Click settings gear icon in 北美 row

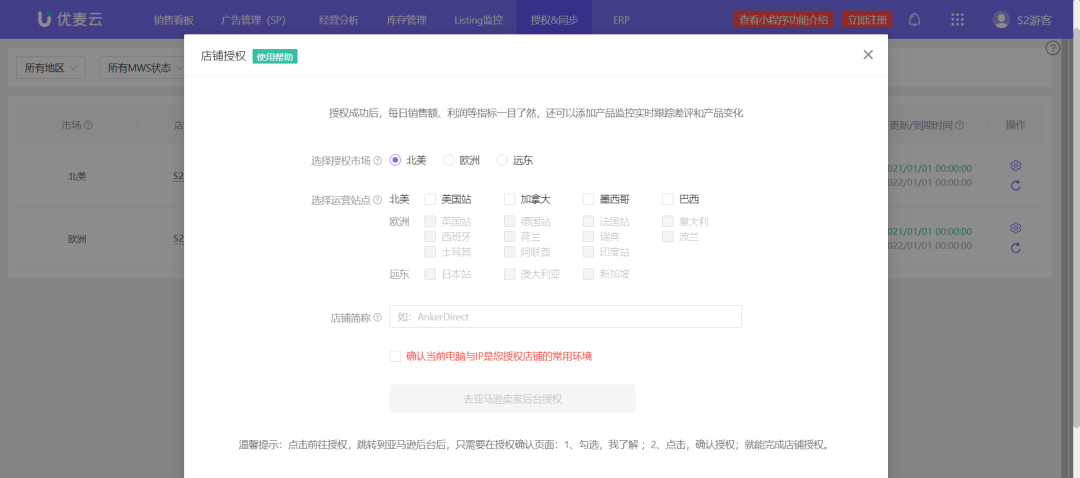click(1015, 165)
